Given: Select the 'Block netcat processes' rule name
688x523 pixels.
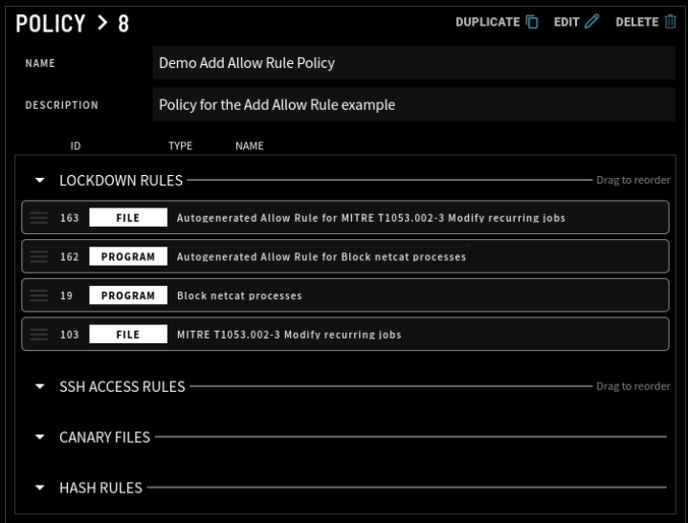Looking at the screenshot, I should click(x=239, y=296).
